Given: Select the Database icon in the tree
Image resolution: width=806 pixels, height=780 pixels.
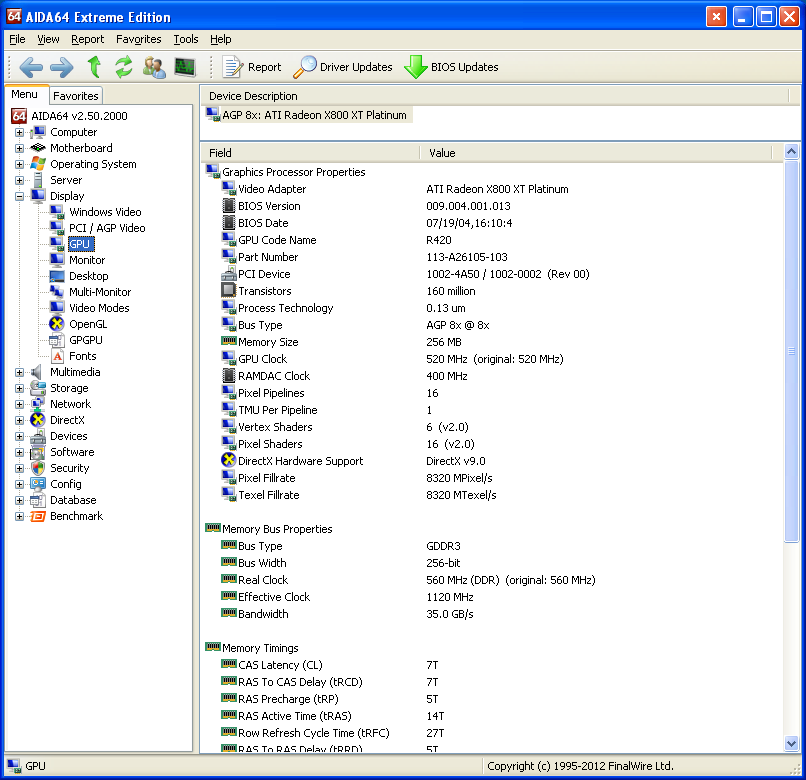Looking at the screenshot, I should tap(38, 500).
